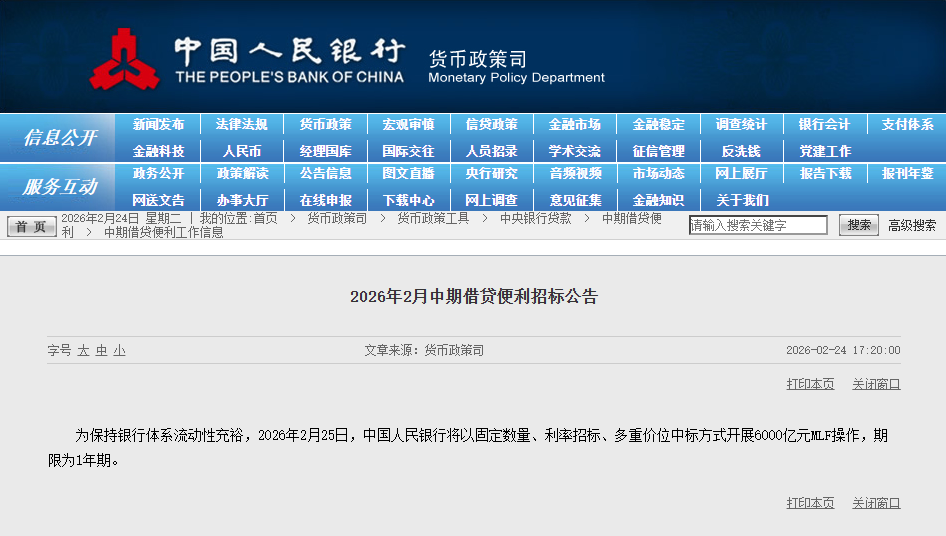Click the People's Bank of China logo
Viewport: 946px width, 536px height.
125,60
